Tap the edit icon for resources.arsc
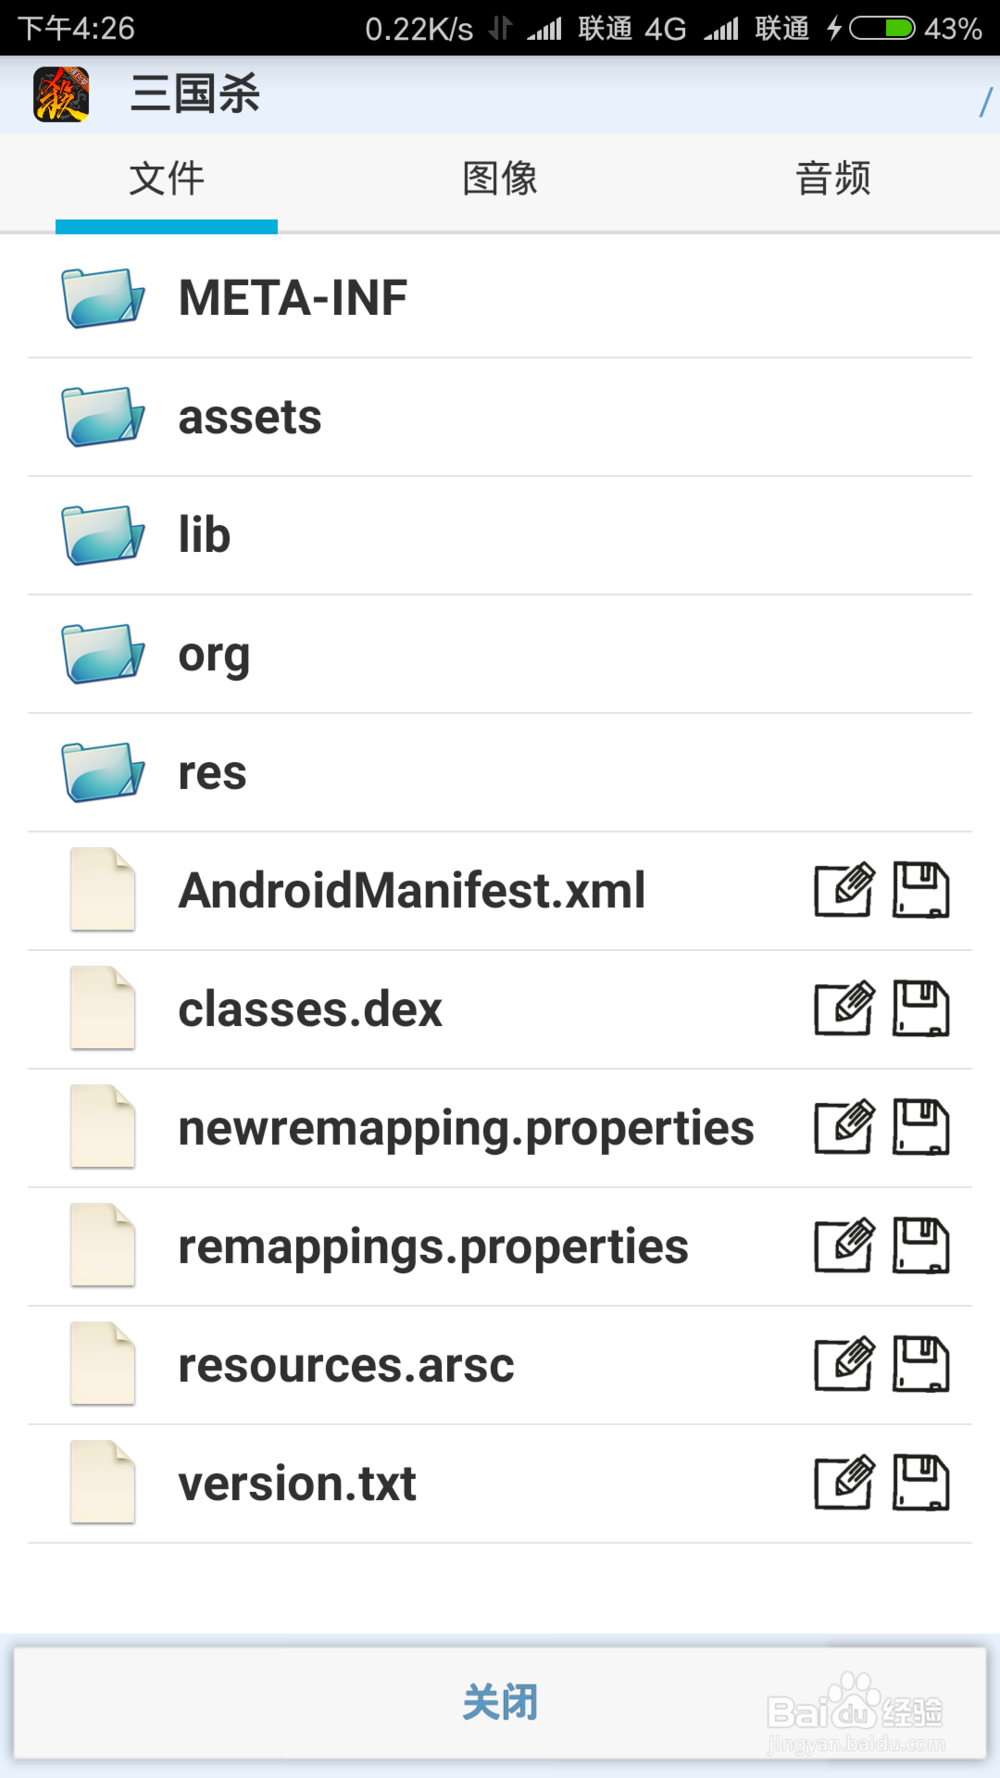Image resolution: width=1000 pixels, height=1778 pixels. (844, 1364)
